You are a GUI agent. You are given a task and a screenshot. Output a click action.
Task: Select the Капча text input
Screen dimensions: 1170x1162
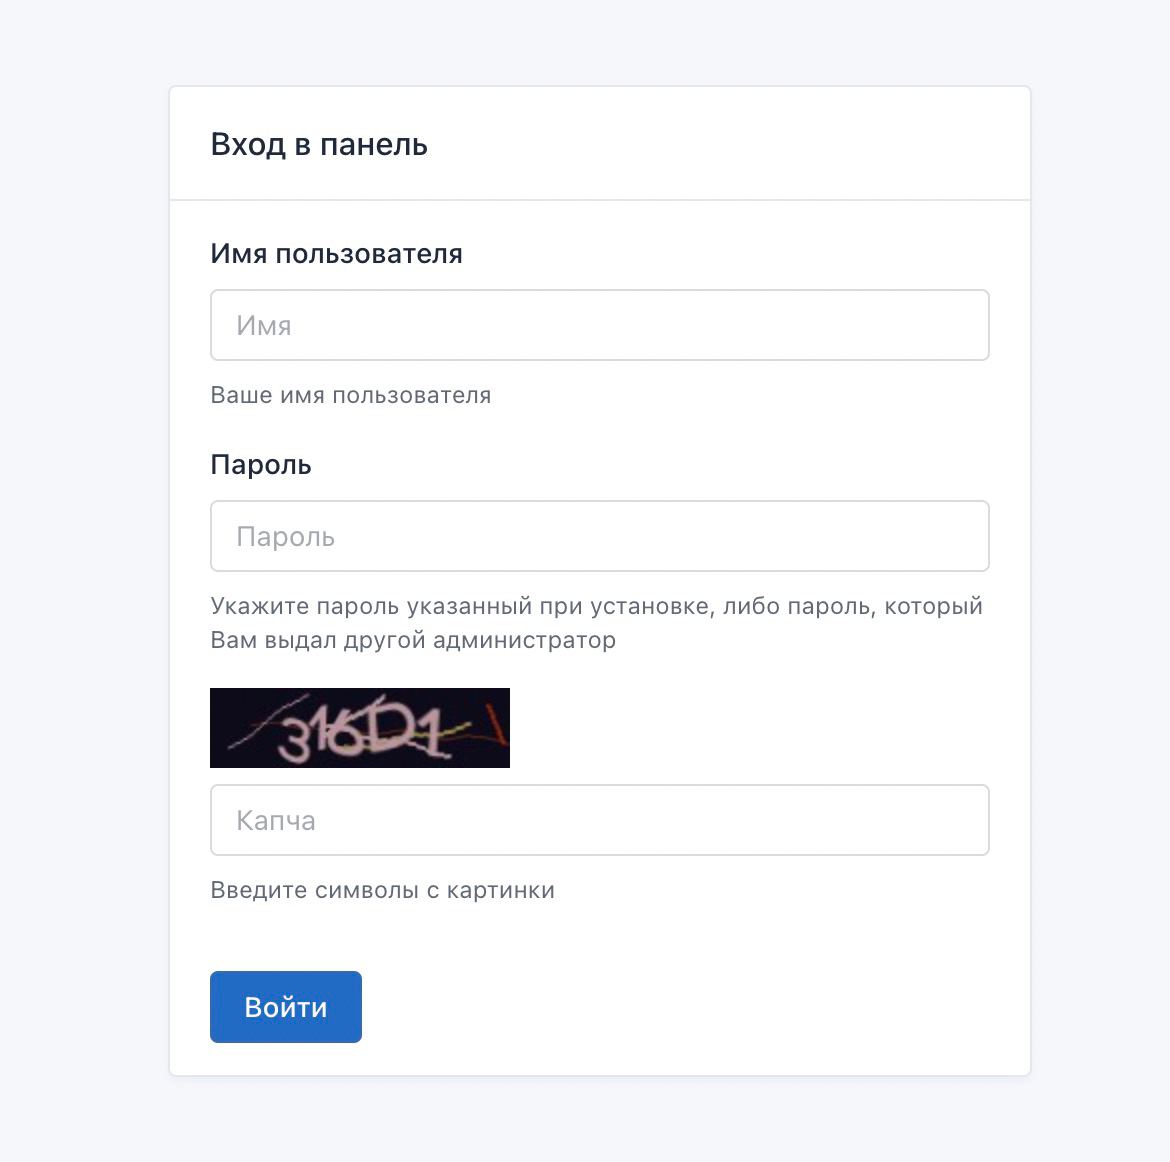[x=599, y=820]
